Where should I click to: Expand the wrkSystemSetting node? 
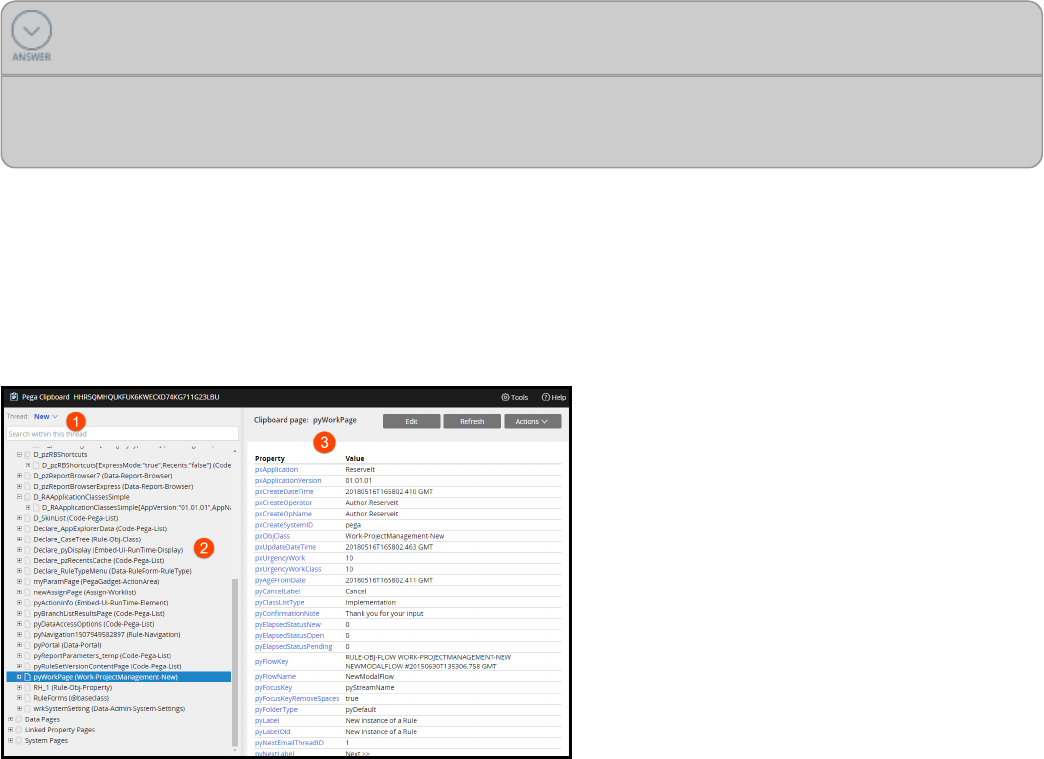tap(19, 708)
